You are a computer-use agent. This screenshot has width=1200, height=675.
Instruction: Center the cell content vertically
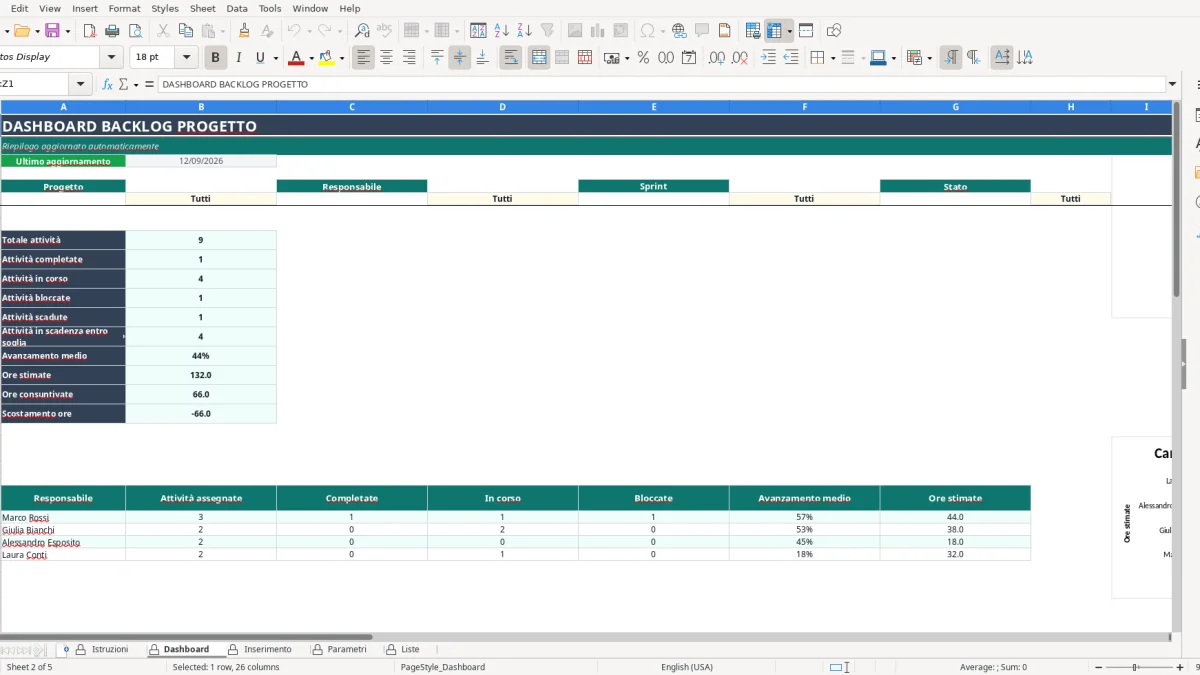[459, 58]
